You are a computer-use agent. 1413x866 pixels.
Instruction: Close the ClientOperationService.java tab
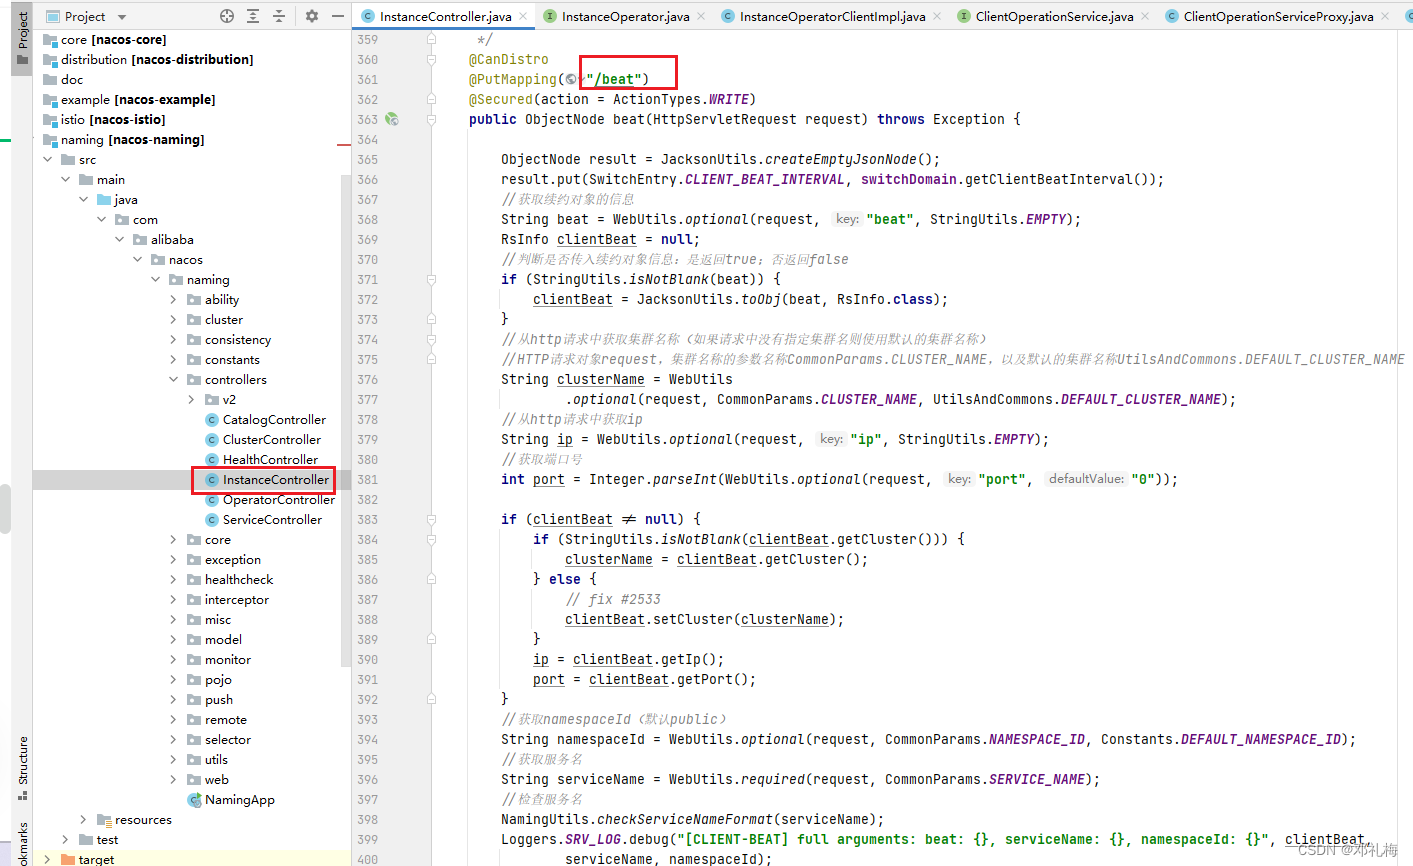(x=1144, y=17)
